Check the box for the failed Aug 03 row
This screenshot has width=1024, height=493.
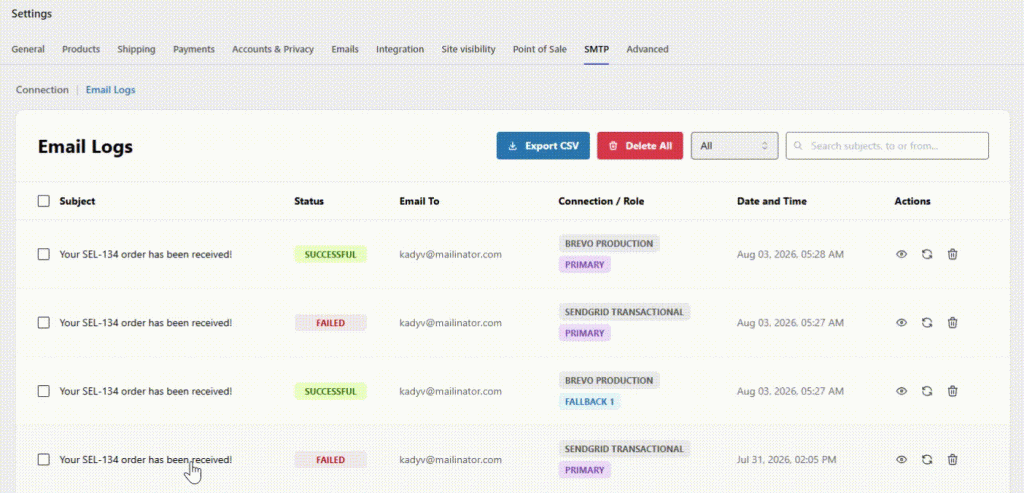[x=44, y=323]
